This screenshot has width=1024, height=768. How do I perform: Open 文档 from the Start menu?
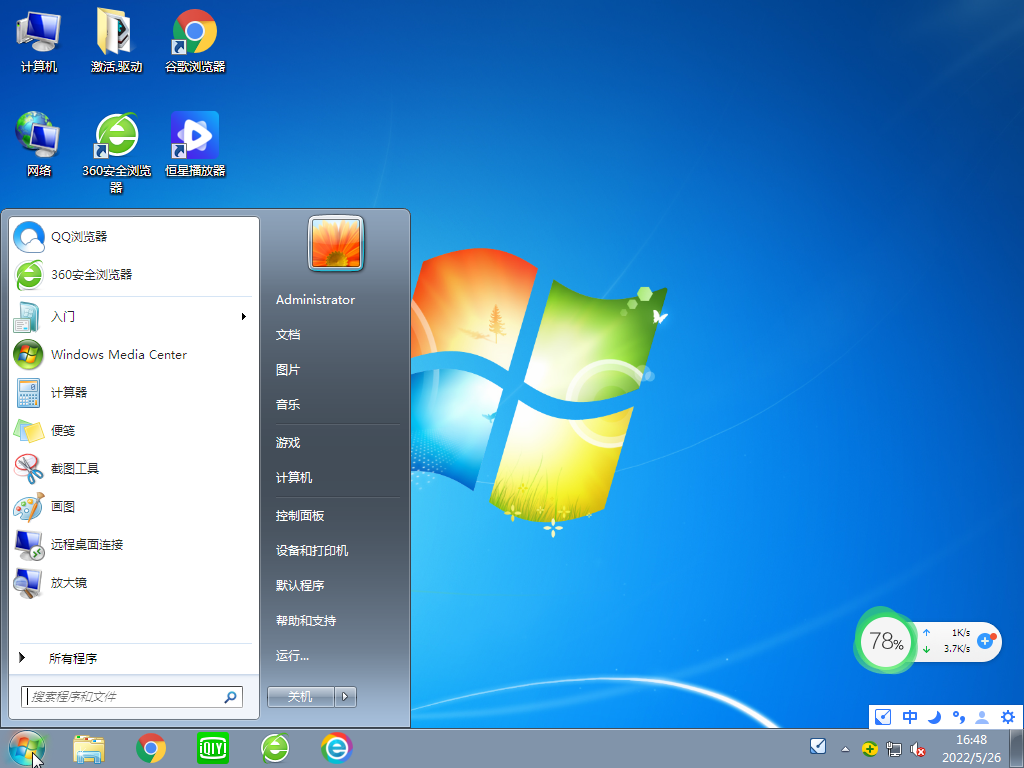[288, 335]
